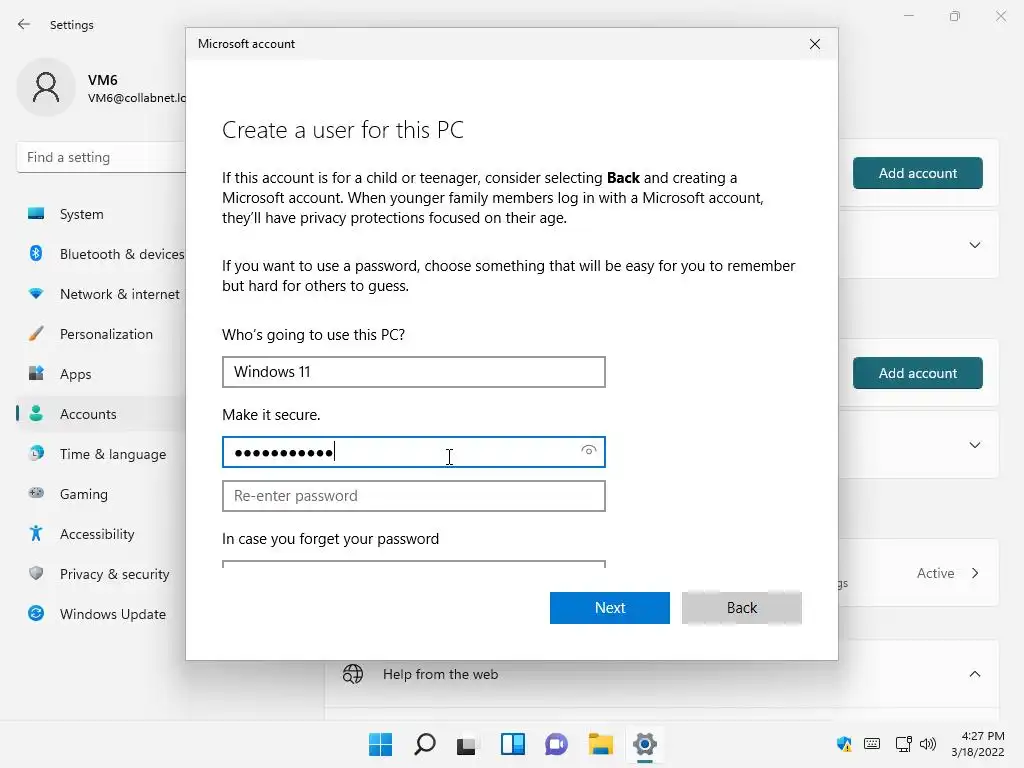Open the Windows Start menu
Screen dimensions: 1024x768
[x=381, y=744]
